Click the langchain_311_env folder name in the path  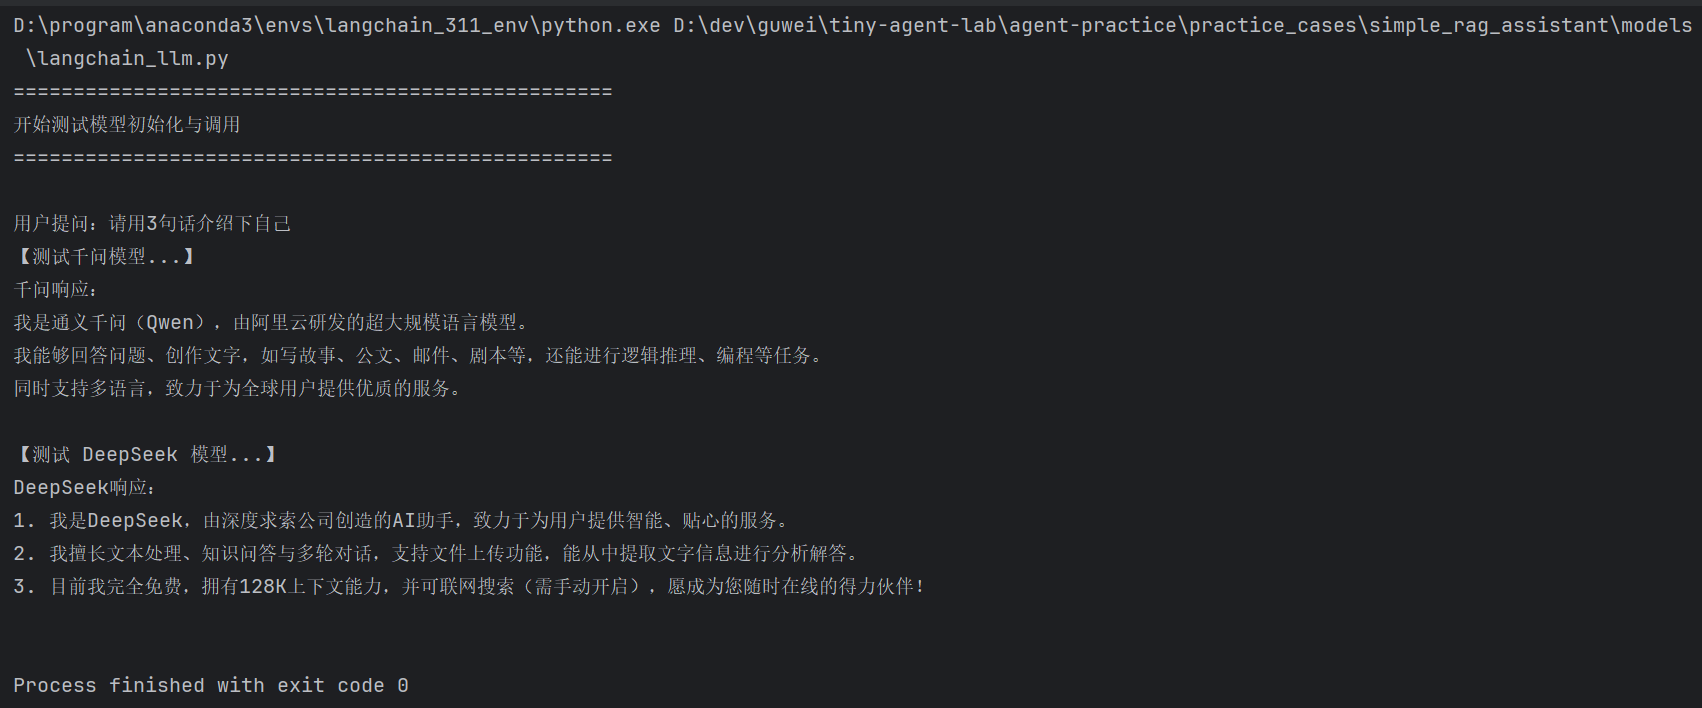pos(426,25)
